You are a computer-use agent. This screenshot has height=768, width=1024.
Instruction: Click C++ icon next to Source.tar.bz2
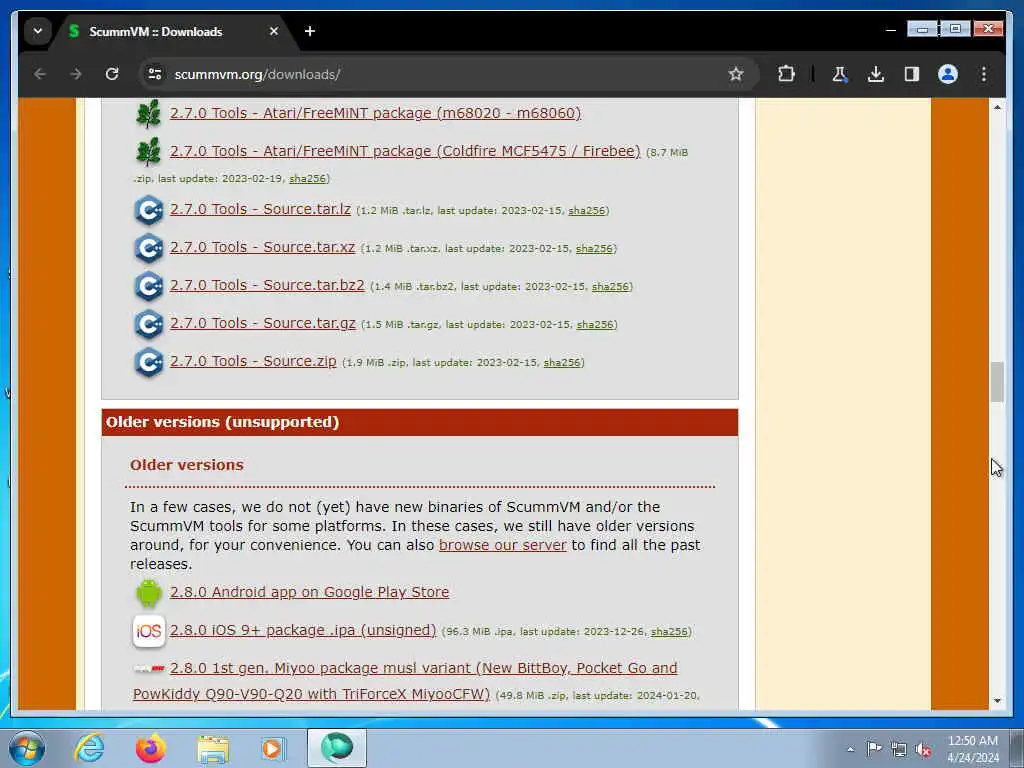click(148, 286)
